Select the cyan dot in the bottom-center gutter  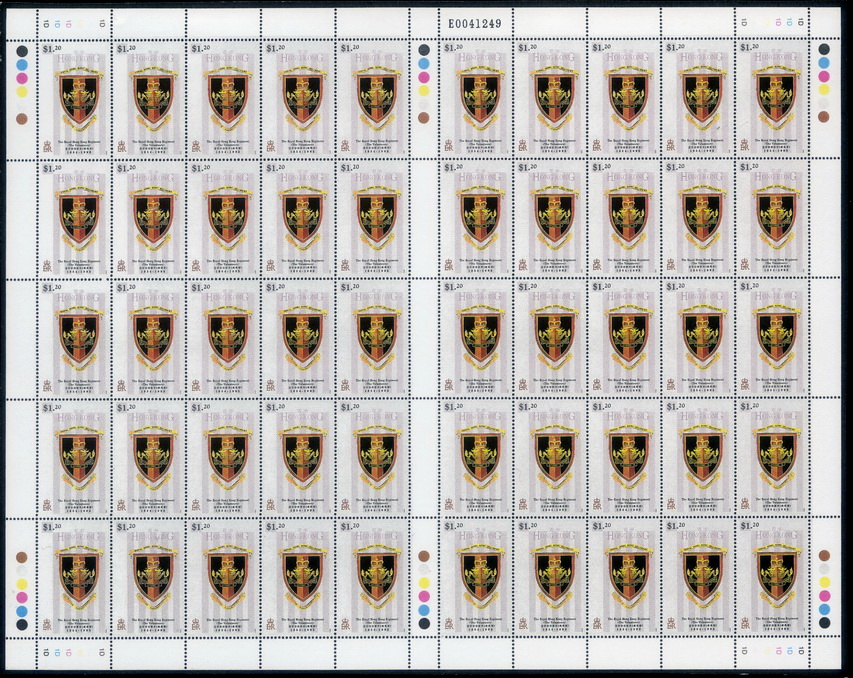(423, 610)
